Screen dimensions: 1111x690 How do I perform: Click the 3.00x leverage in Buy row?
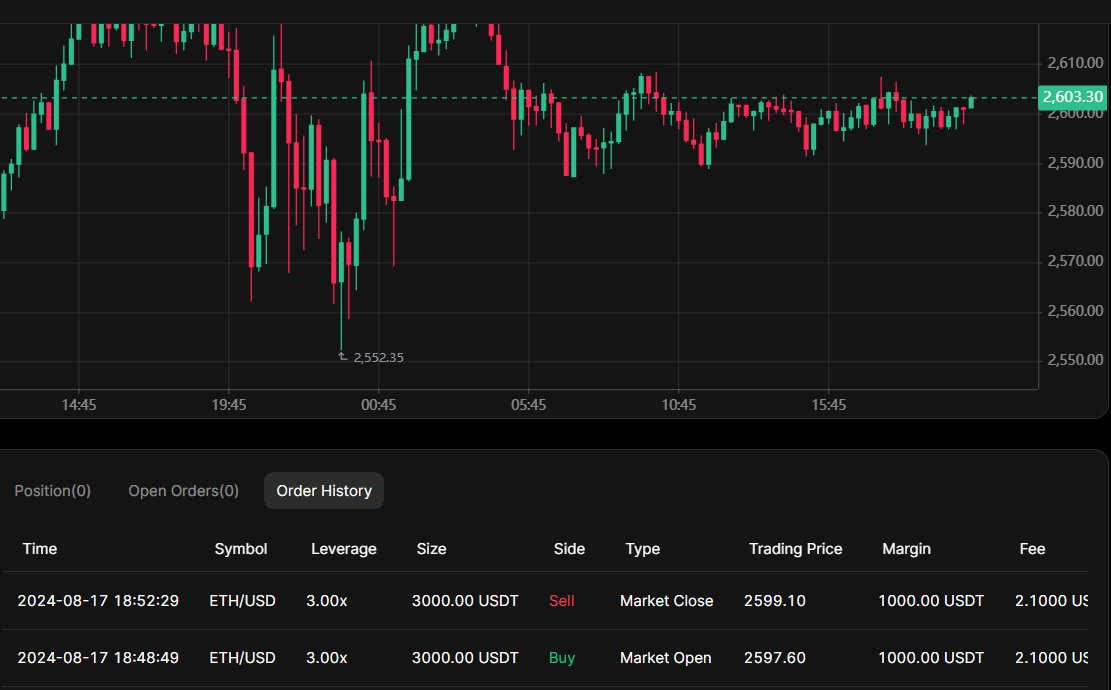(327, 657)
